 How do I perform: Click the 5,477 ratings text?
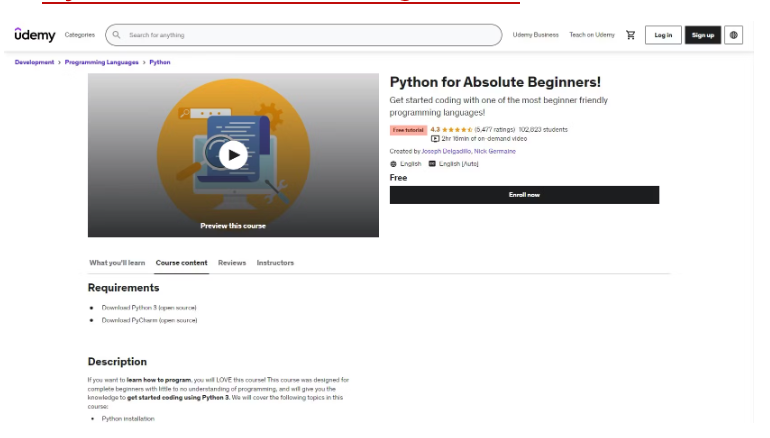click(495, 130)
